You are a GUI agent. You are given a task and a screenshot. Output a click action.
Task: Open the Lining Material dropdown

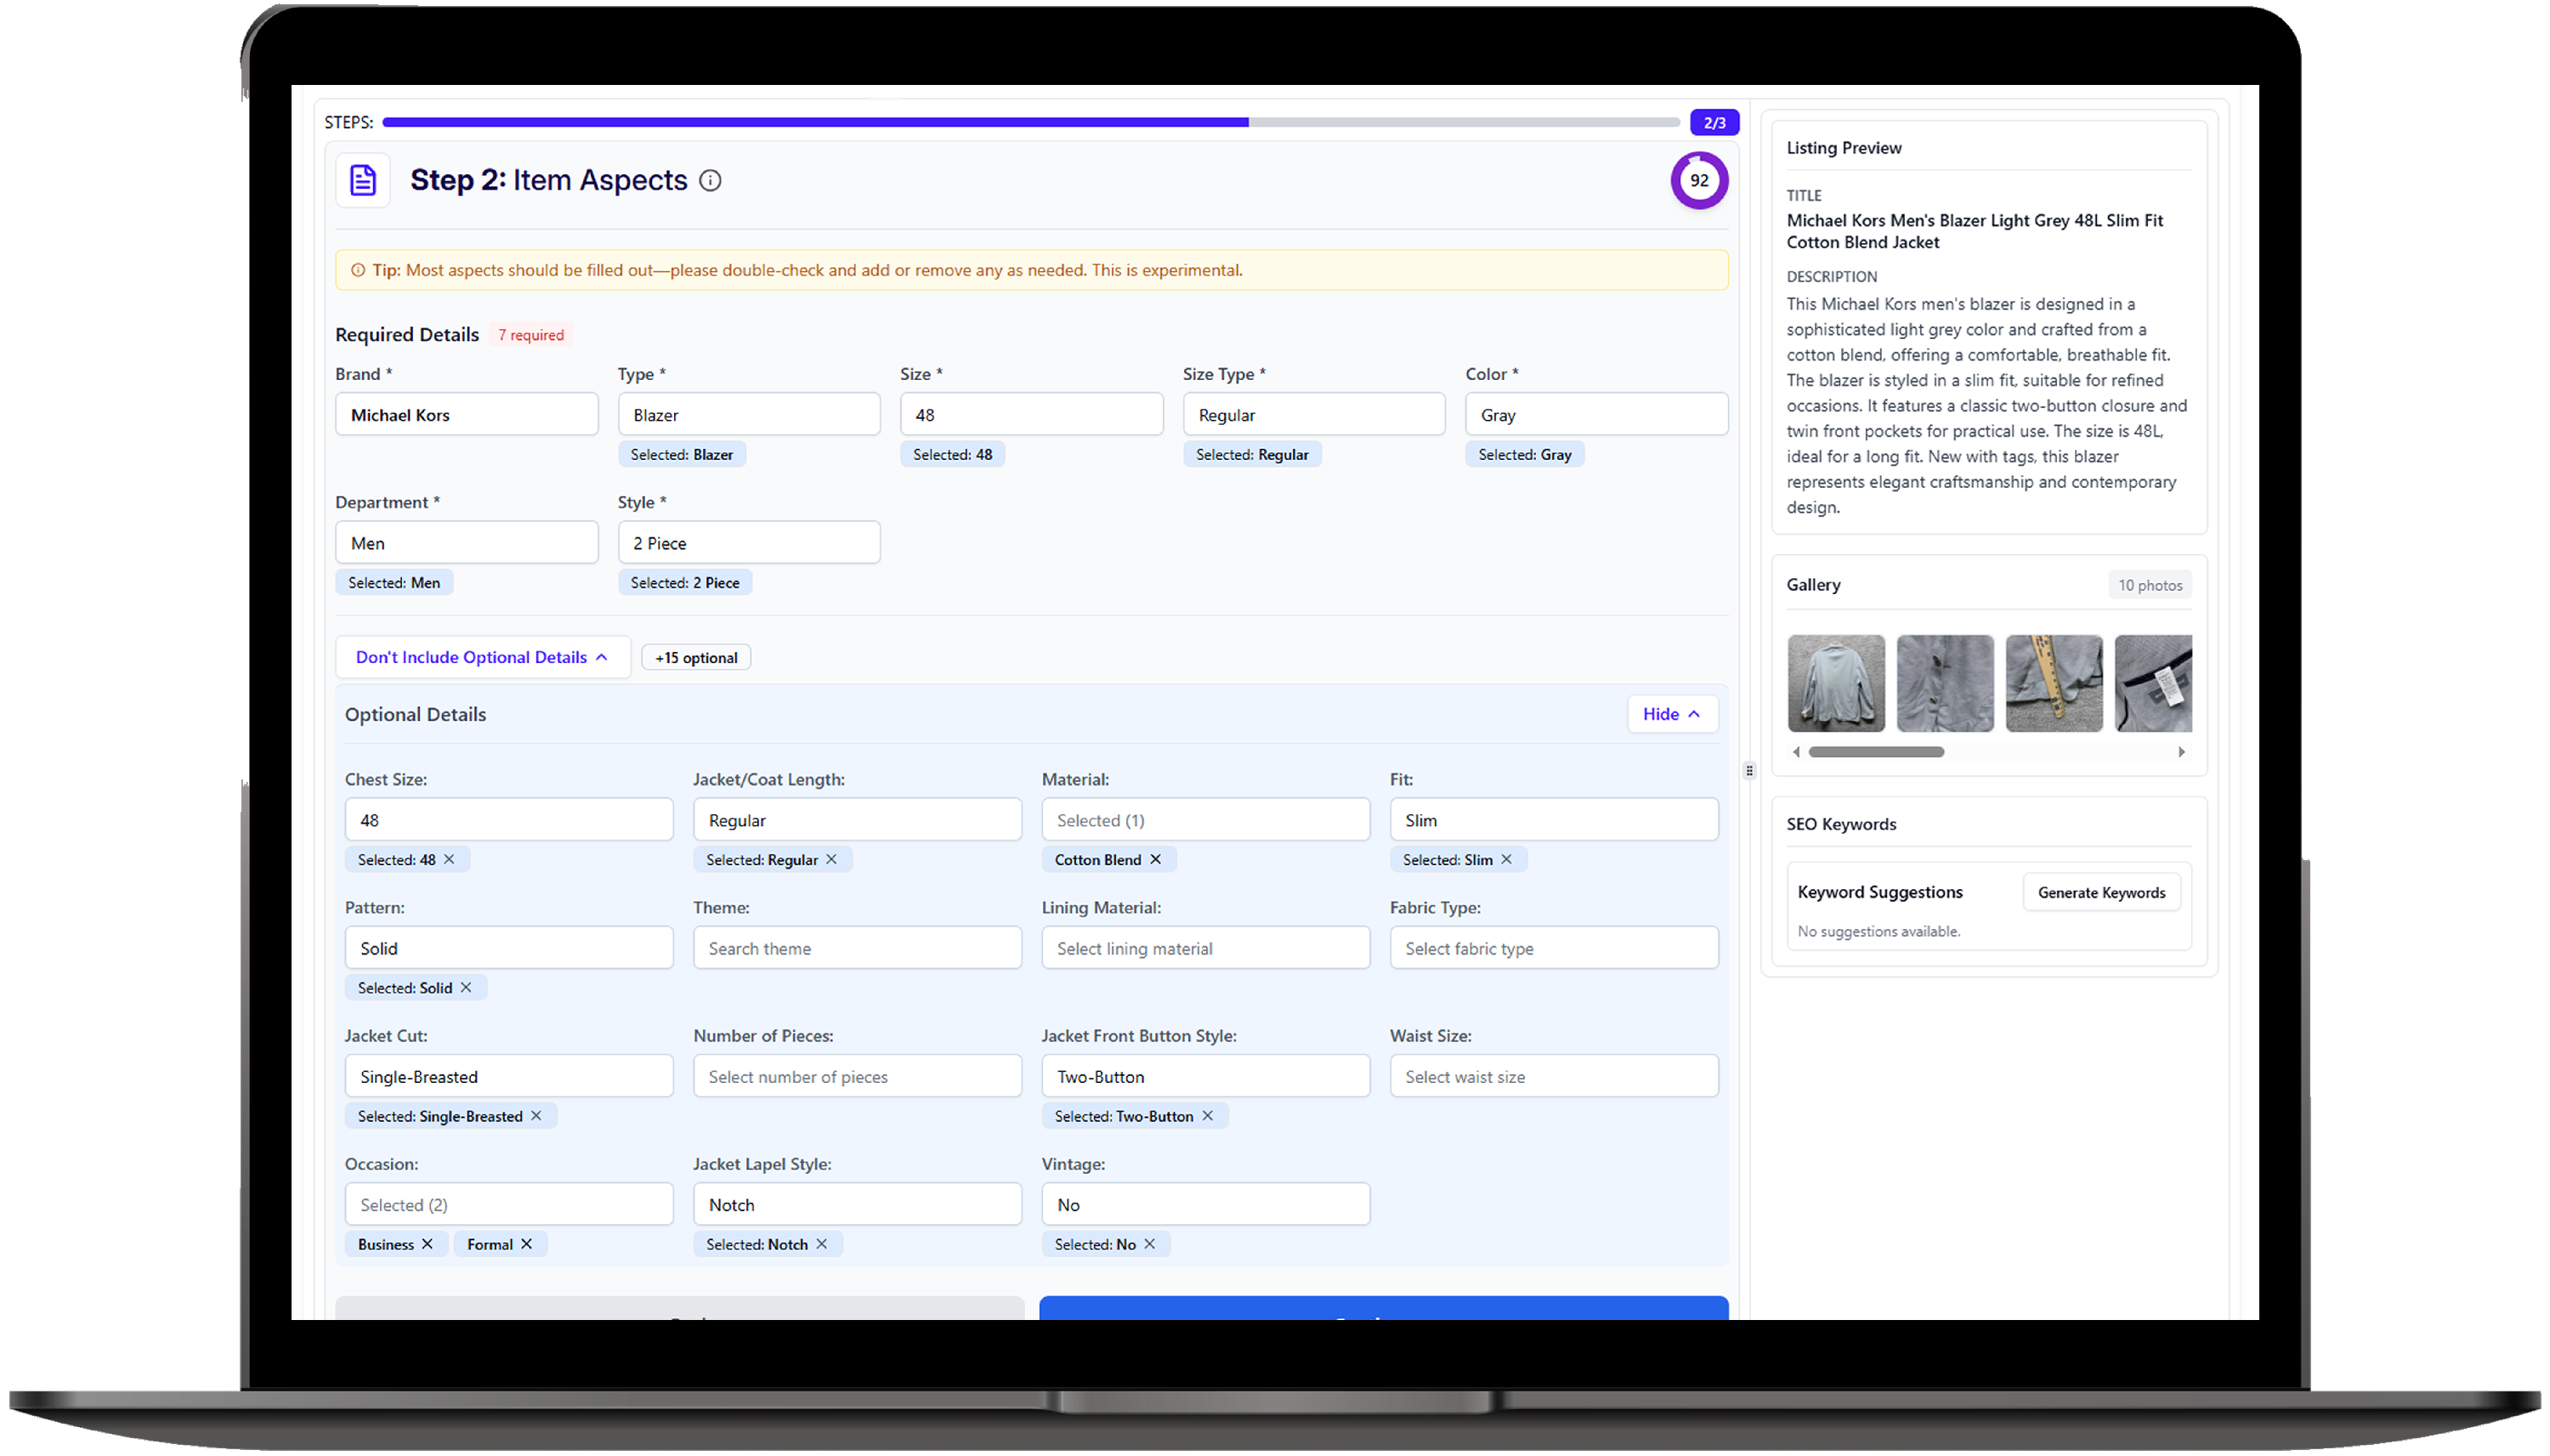[x=1205, y=948]
